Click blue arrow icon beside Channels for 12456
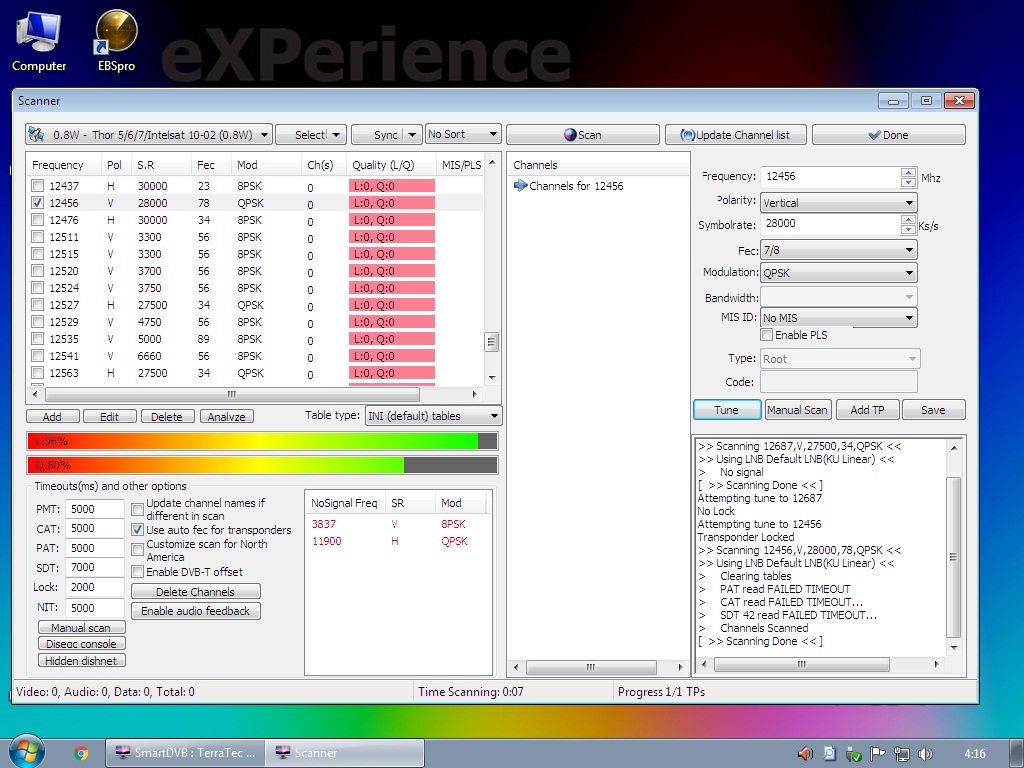This screenshot has width=1024, height=768. (520, 185)
